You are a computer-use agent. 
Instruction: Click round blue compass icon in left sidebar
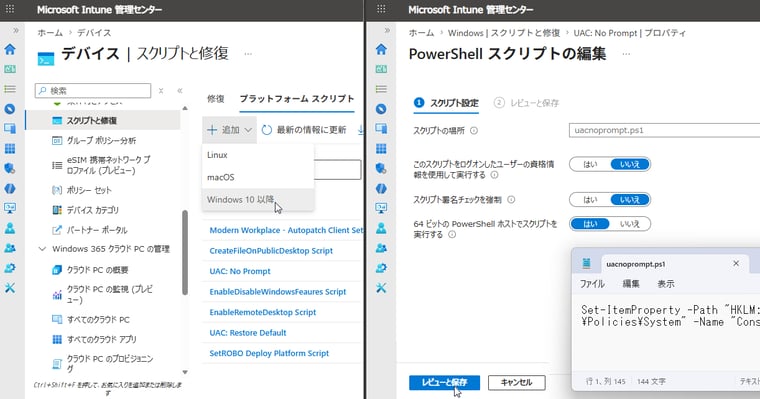10,109
